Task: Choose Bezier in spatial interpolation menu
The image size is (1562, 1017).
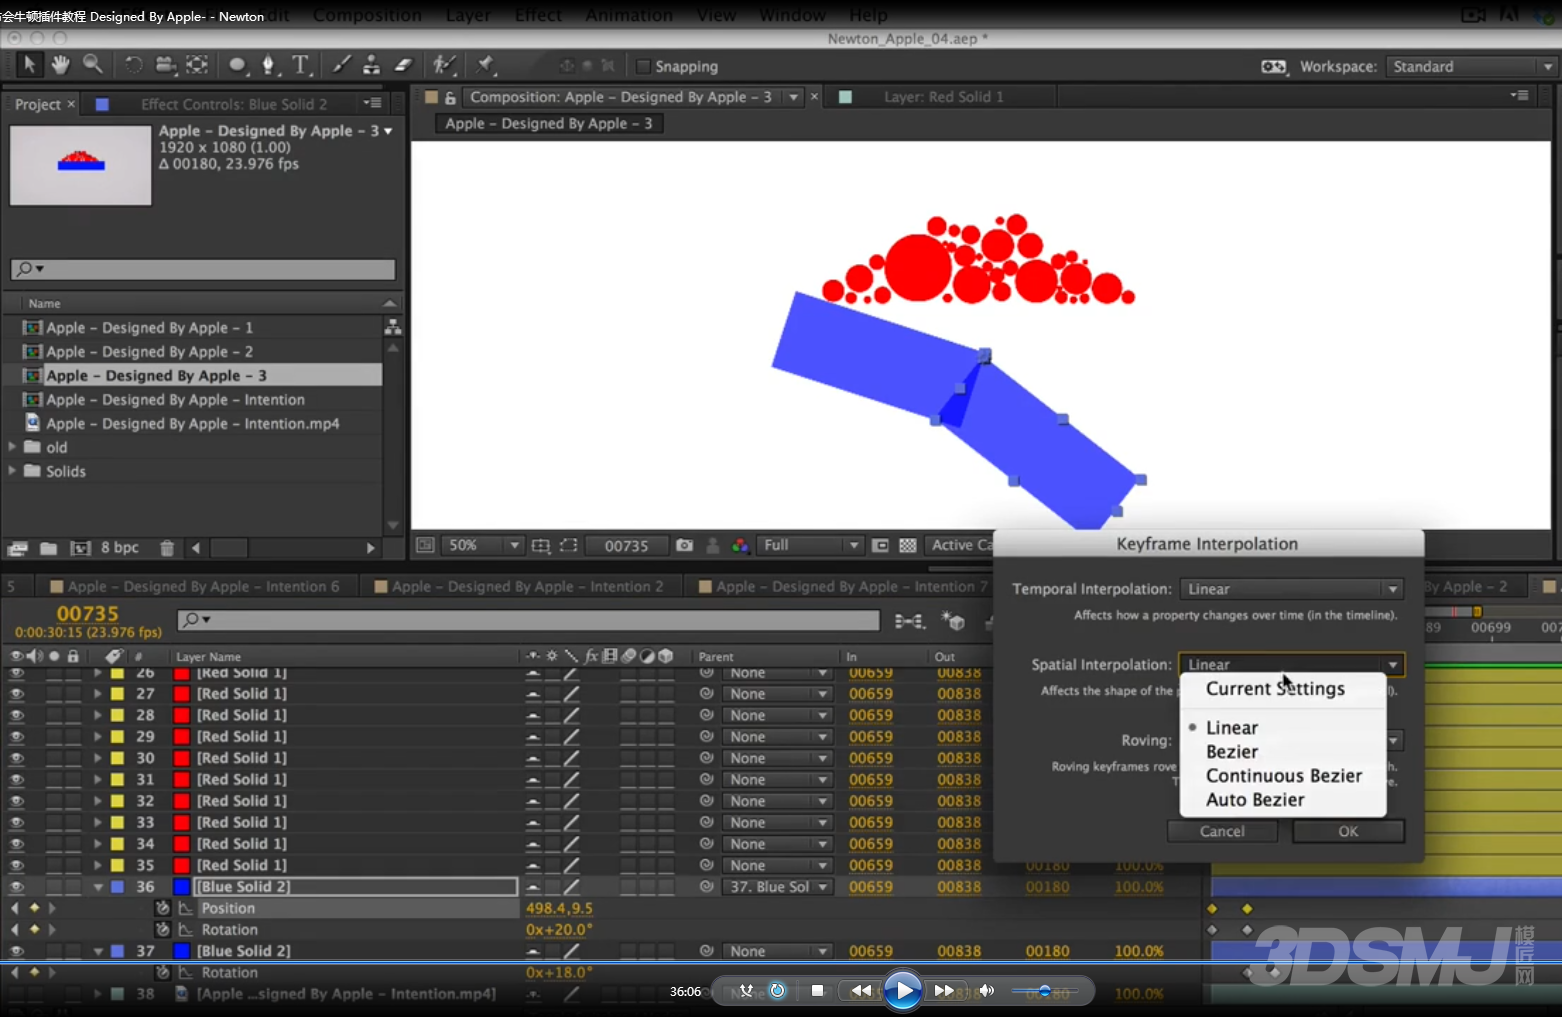Action: tap(1232, 752)
